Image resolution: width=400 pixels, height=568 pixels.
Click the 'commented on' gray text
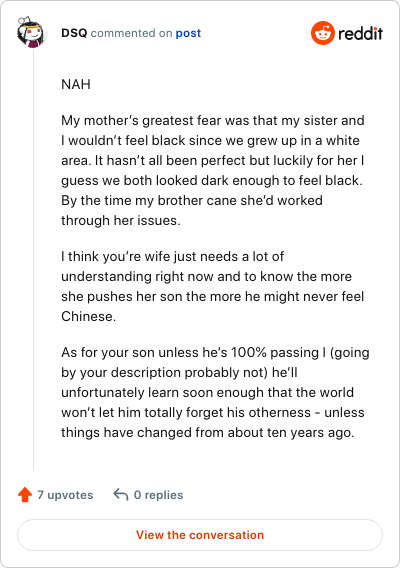point(131,33)
